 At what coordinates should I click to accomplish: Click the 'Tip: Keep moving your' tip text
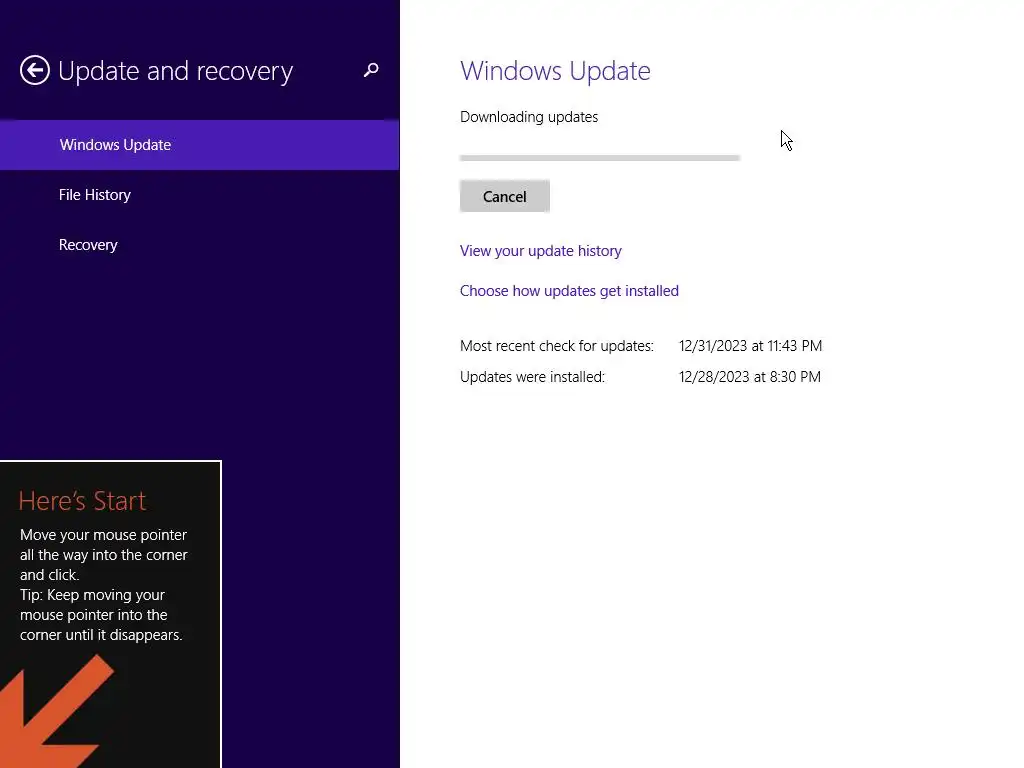(x=92, y=595)
